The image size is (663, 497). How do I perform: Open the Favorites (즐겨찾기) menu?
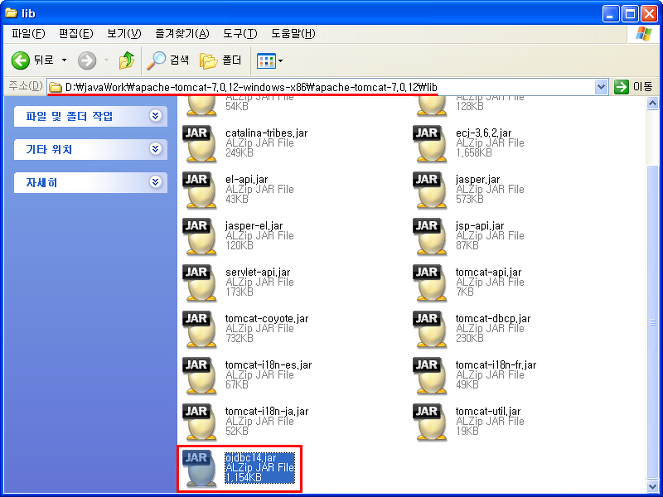[x=182, y=33]
